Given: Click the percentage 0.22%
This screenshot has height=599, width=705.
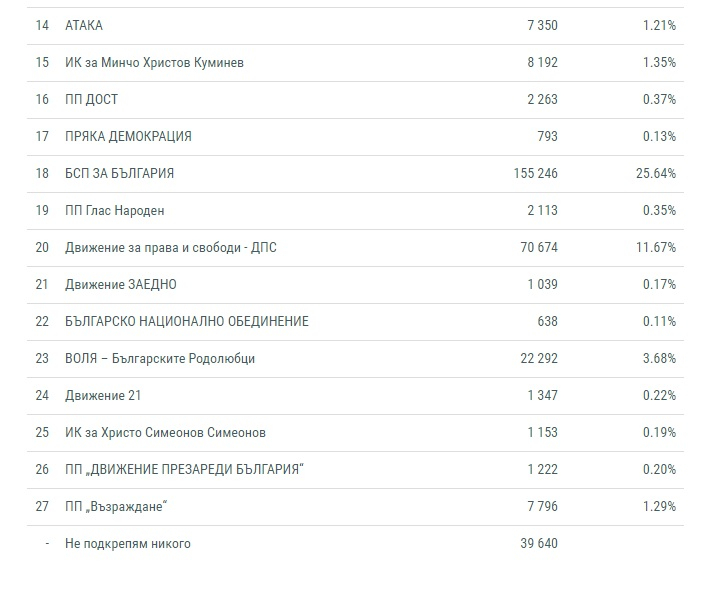Looking at the screenshot, I should pyautogui.click(x=659, y=395).
